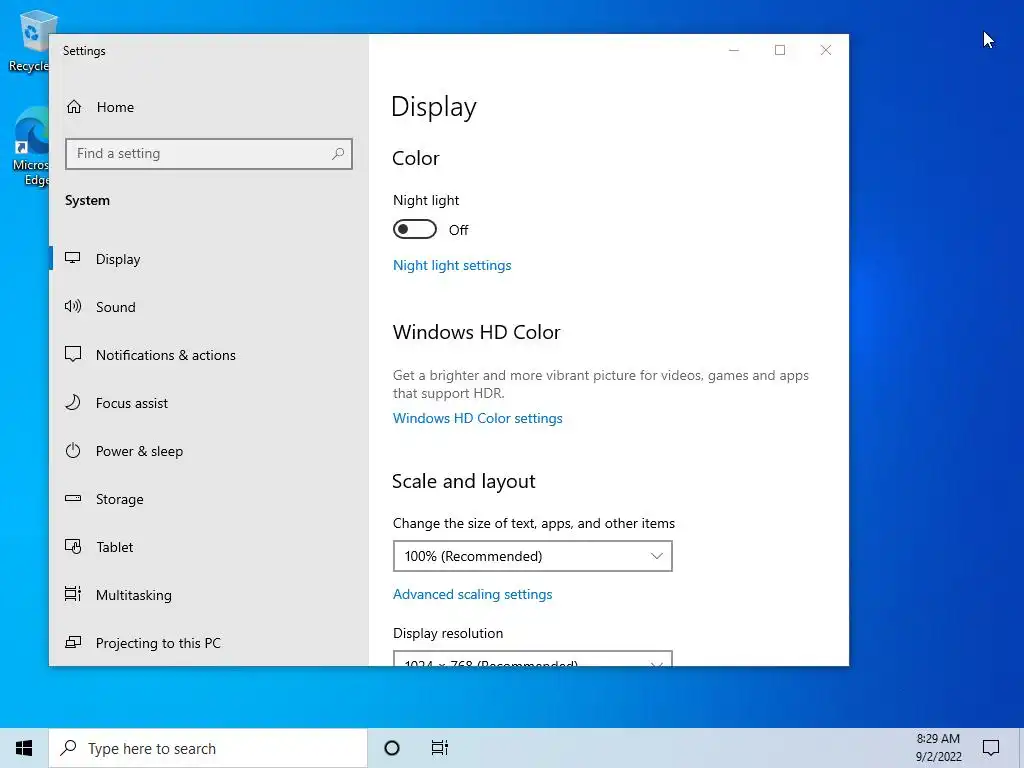Click the Projecting to this PC icon
Viewport: 1024px width, 768px height.
pyautogui.click(x=72, y=642)
